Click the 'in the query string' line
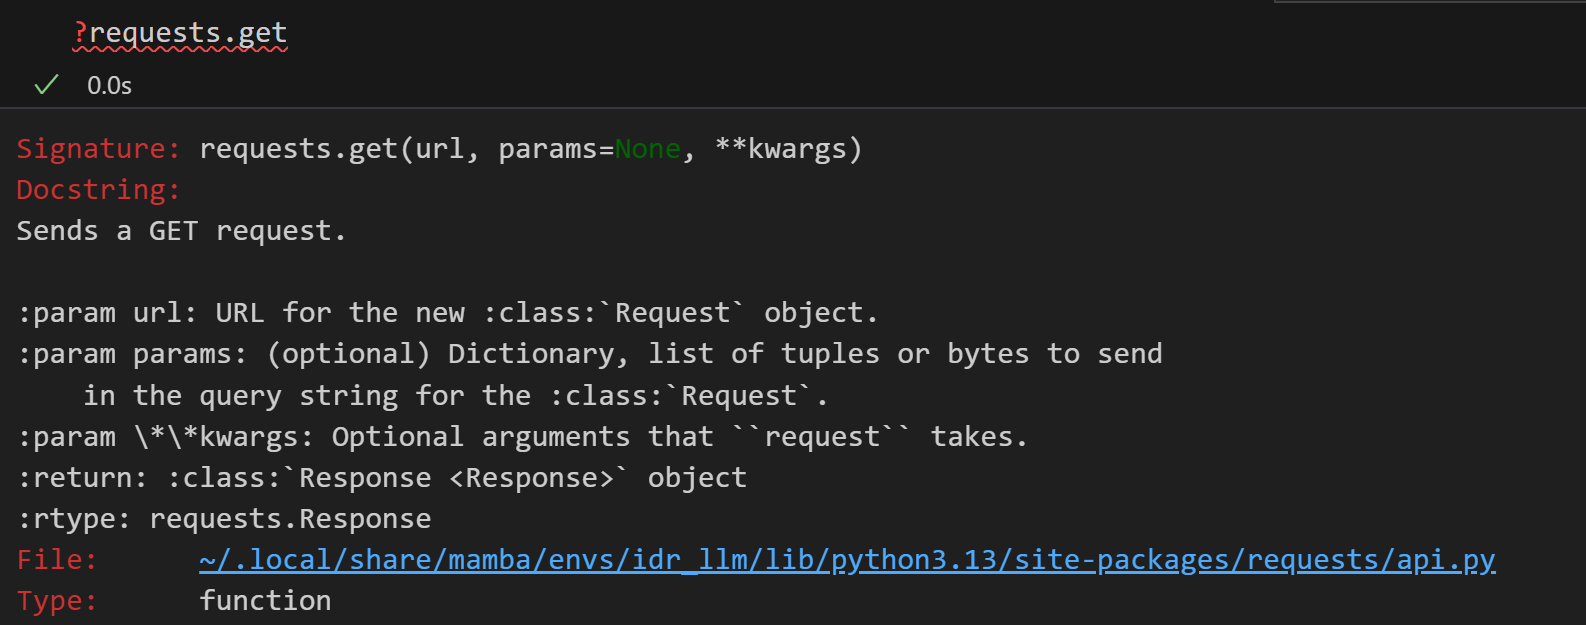This screenshot has width=1586, height=625. point(455,396)
